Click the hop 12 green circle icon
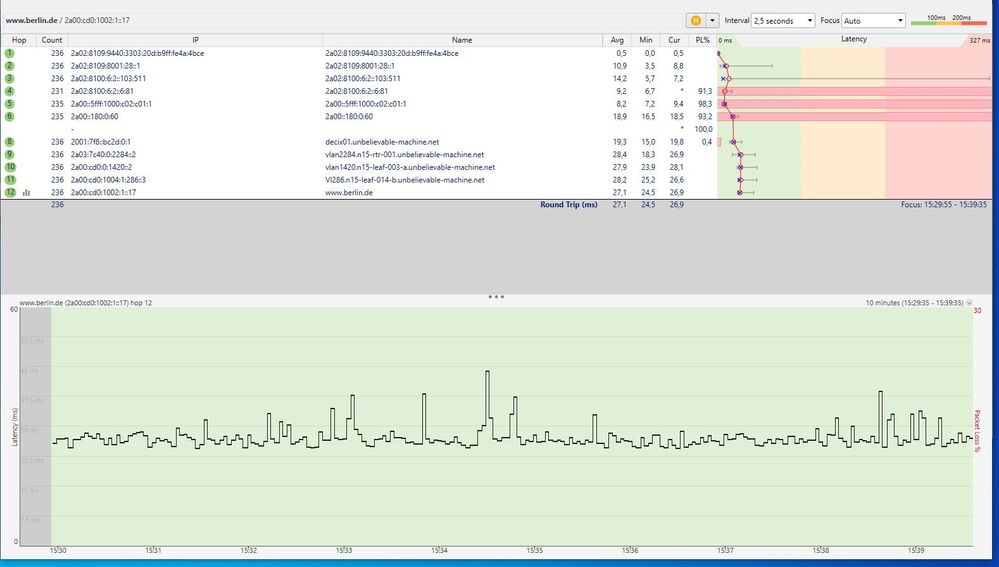The width and height of the screenshot is (999, 567). coord(10,192)
